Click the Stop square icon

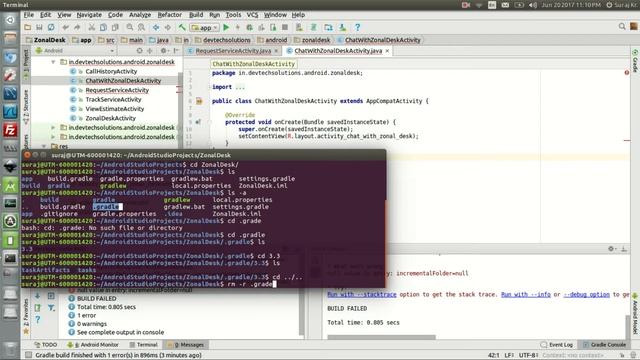pos(285,27)
